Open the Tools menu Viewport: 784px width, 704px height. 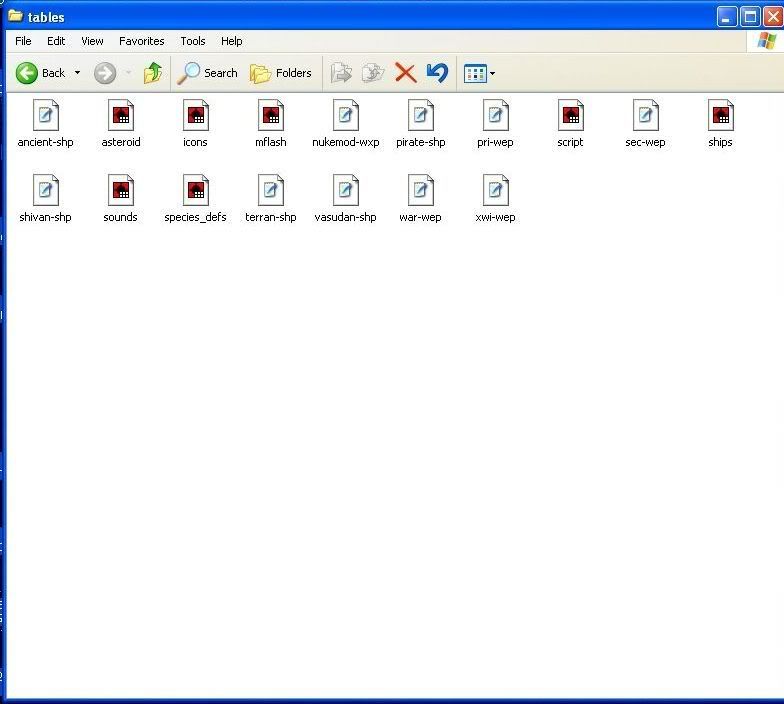(192, 41)
